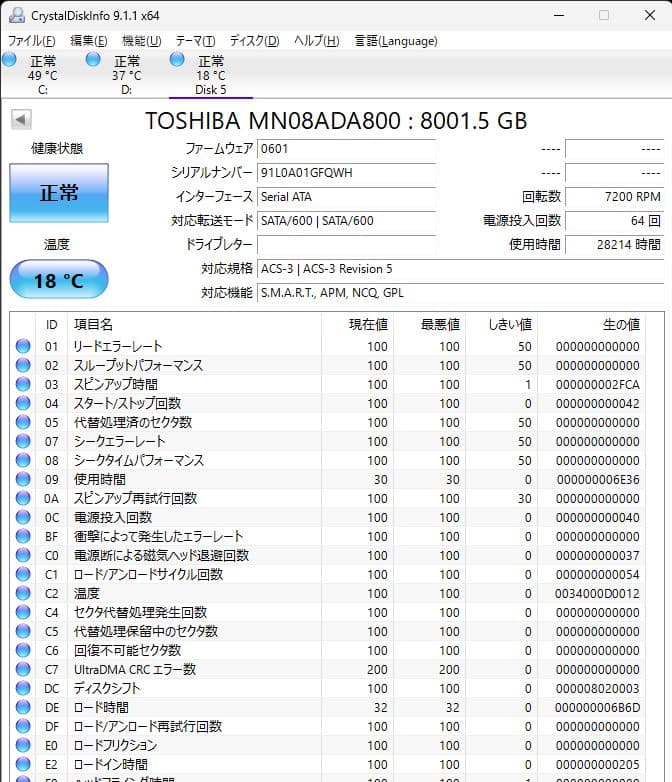672x782 pixels.
Task: Click status icon for DE ロード時間
Action: [23, 707]
